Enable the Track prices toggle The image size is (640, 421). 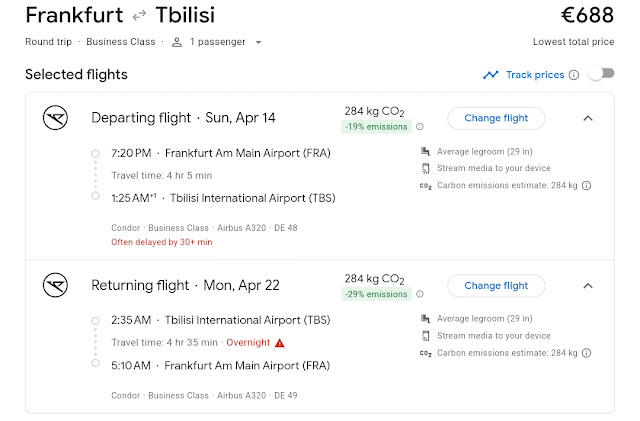(600, 75)
